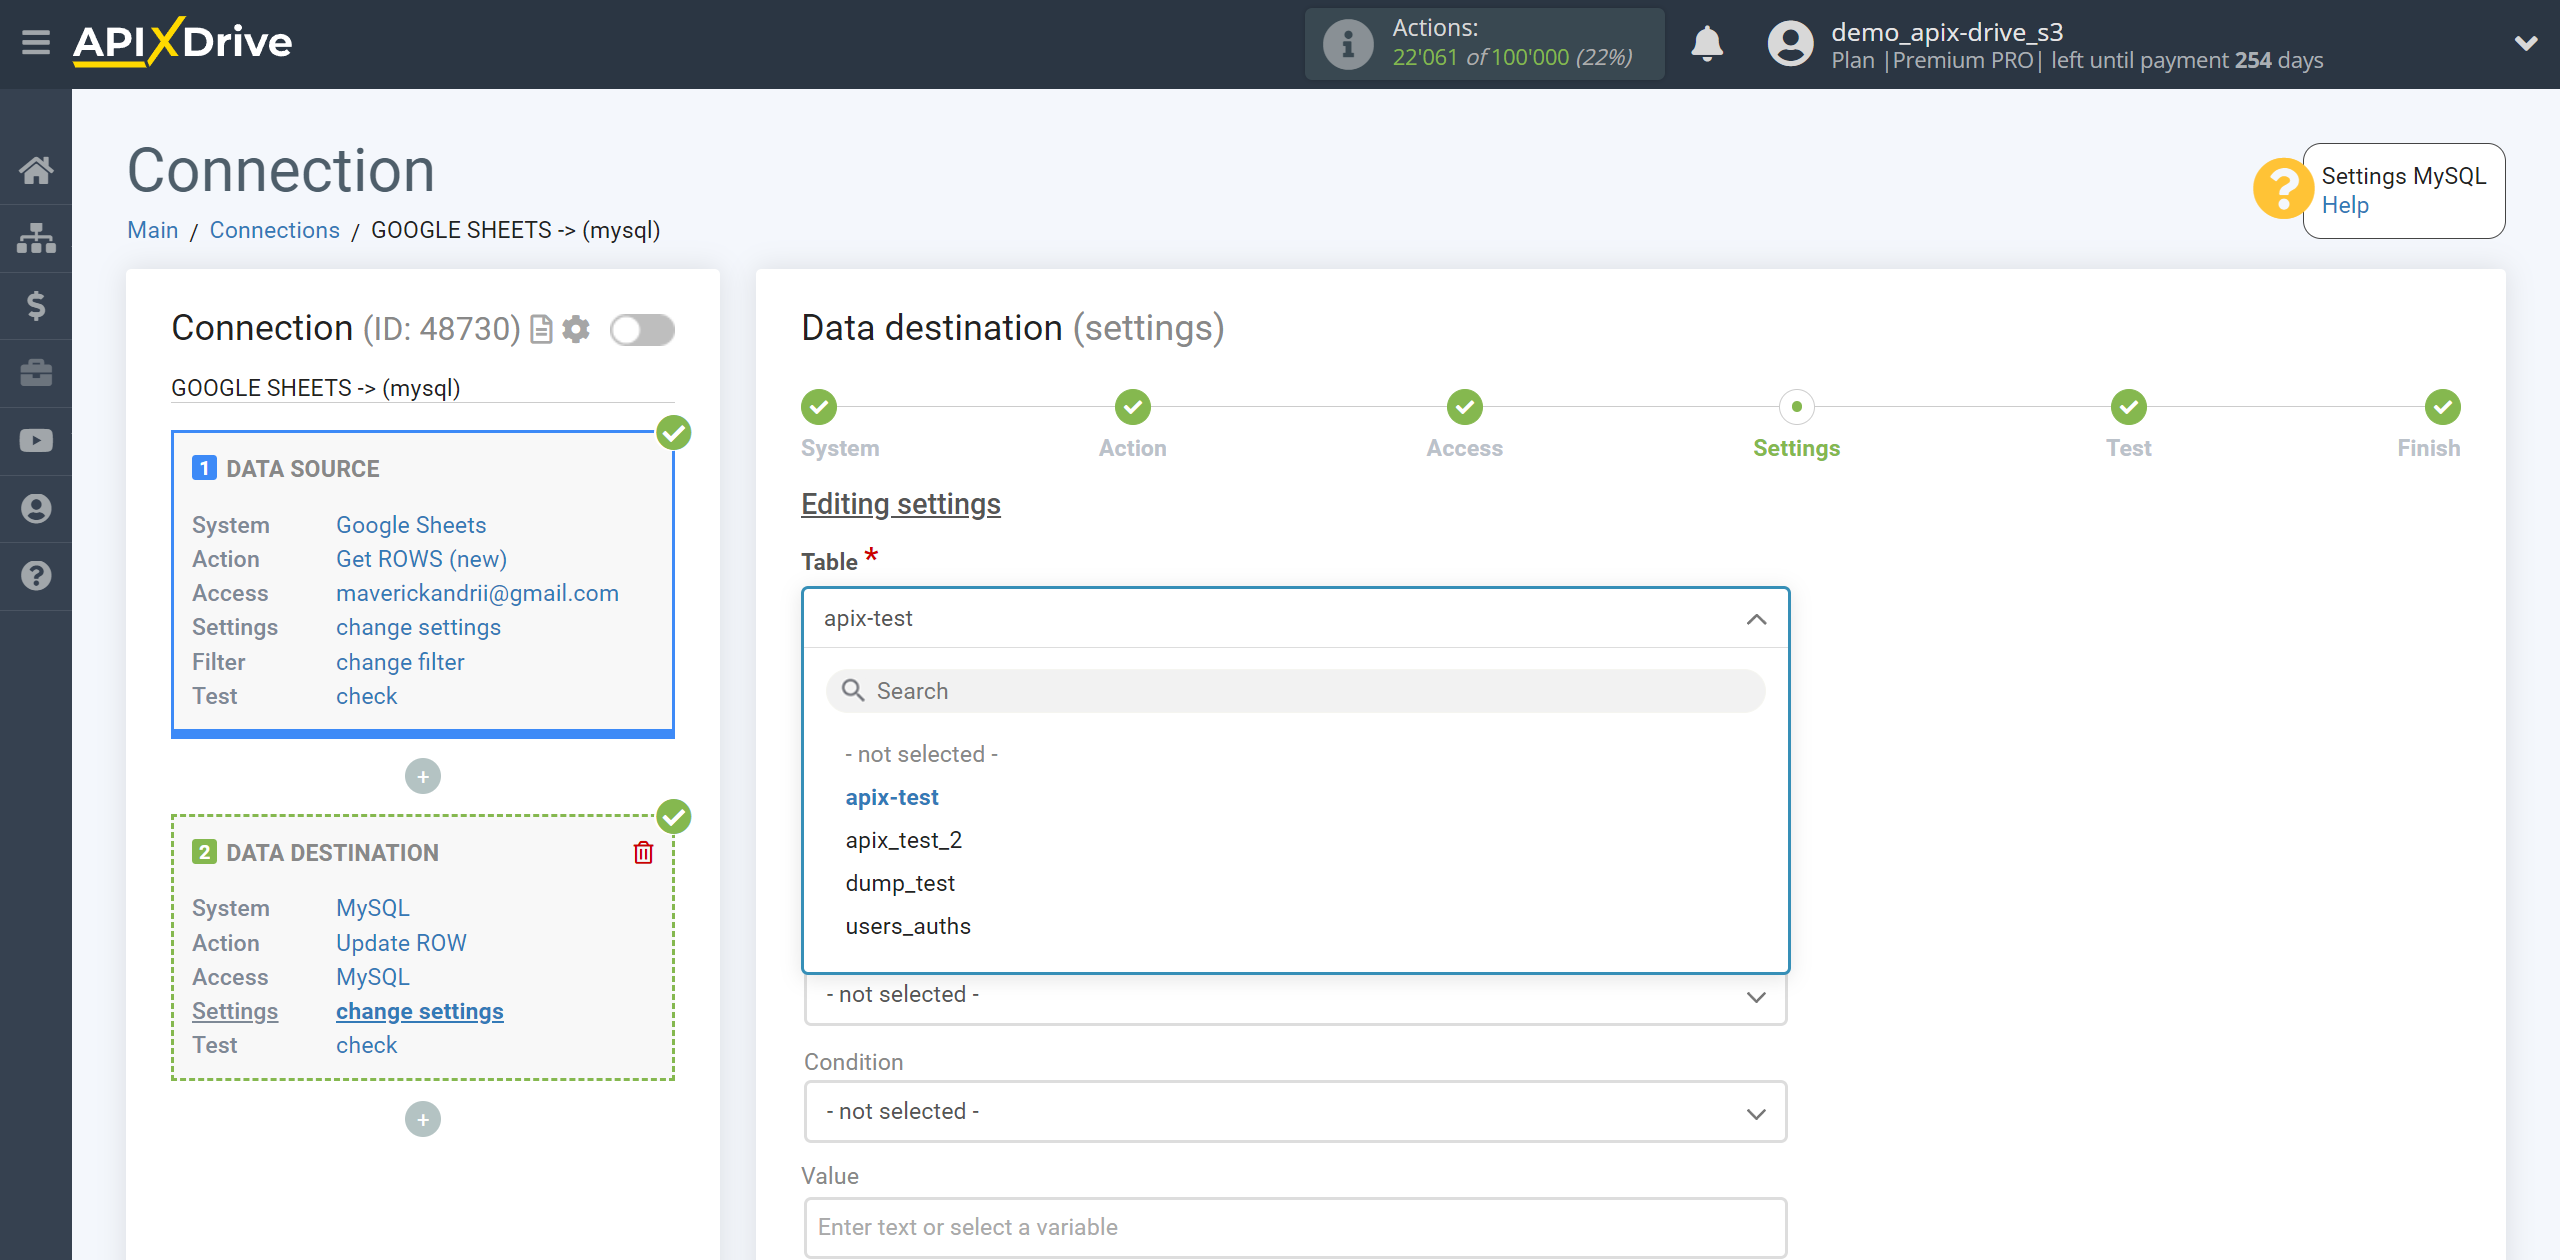Click the yellow help question mark

tap(2282, 189)
